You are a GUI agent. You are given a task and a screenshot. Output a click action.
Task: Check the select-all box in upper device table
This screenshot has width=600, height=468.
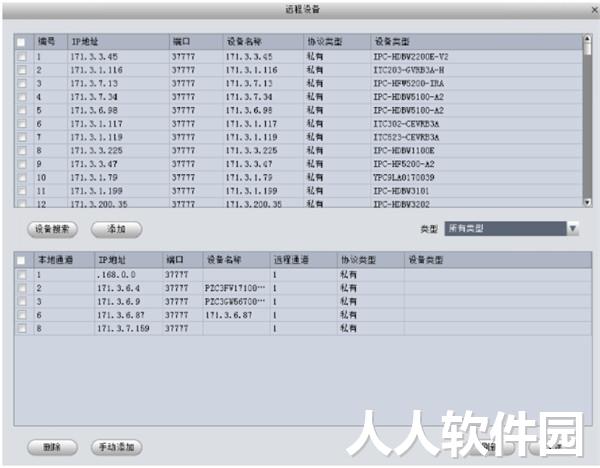[21, 42]
